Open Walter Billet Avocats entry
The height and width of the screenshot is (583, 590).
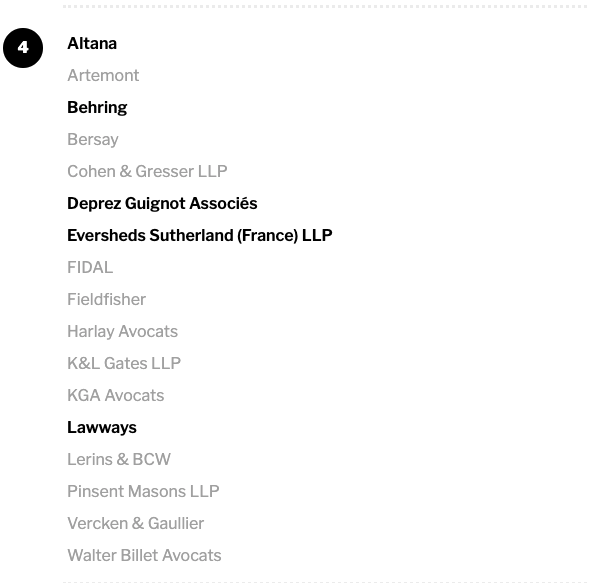coord(144,556)
